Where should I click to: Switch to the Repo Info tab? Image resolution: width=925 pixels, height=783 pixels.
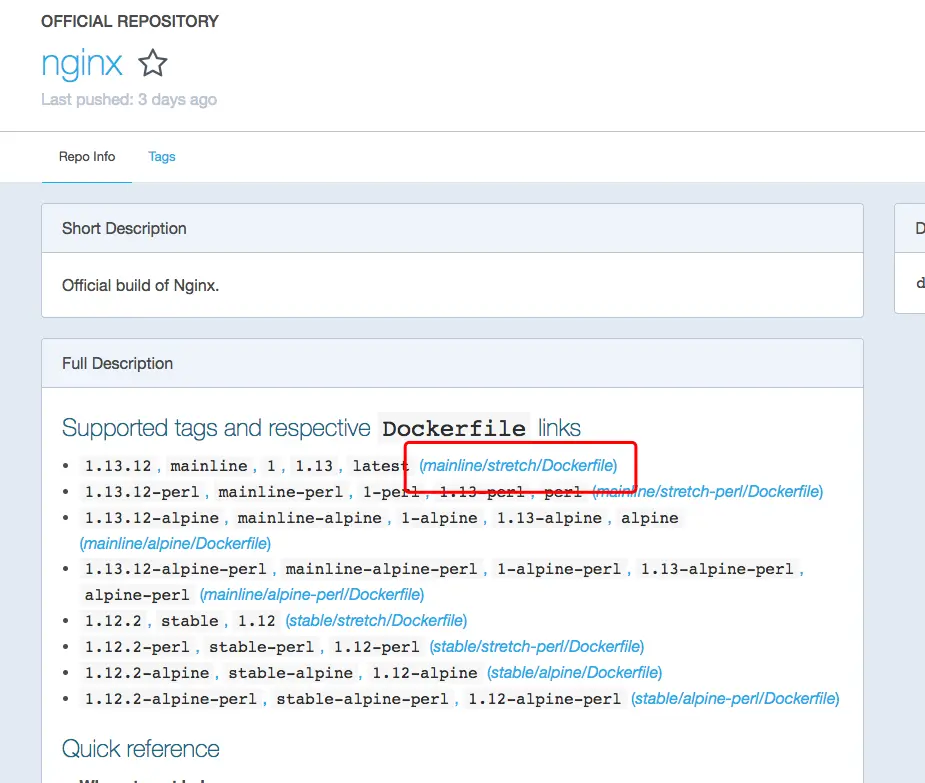click(87, 156)
